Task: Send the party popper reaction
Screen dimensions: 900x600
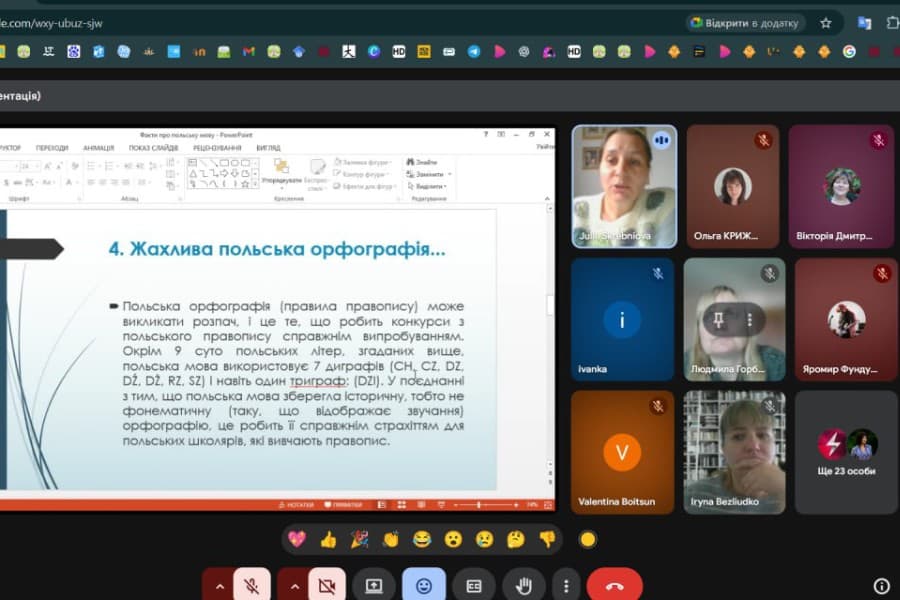Action: [359, 539]
